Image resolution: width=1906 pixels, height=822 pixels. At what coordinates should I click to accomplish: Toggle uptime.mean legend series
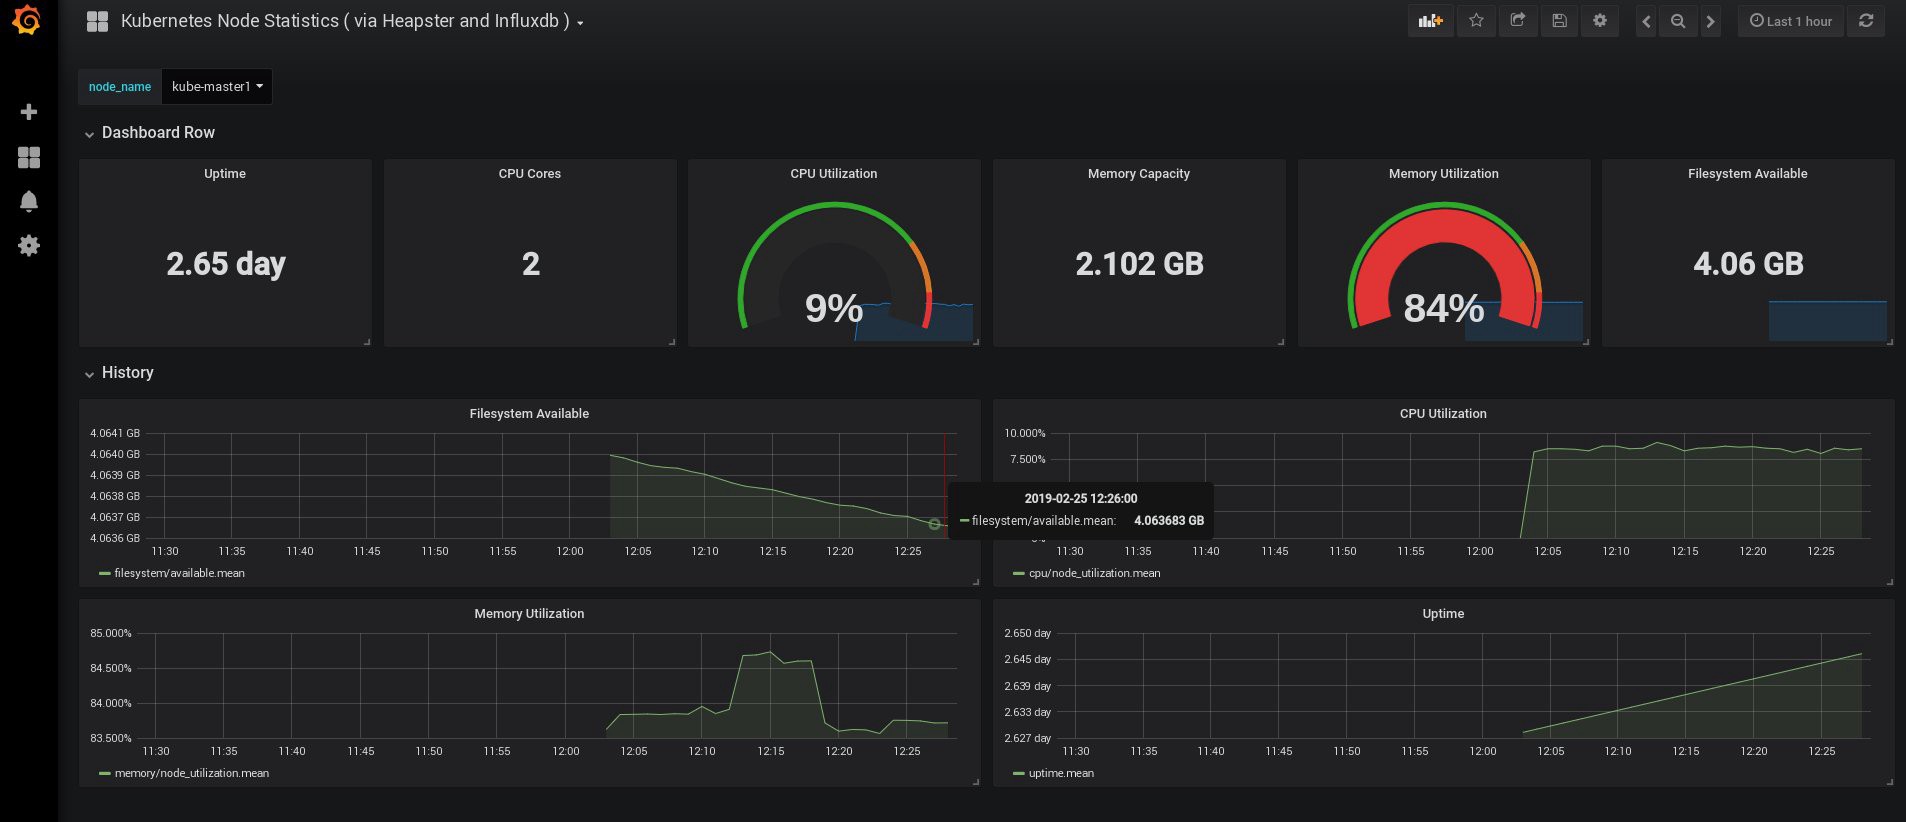point(1061,773)
